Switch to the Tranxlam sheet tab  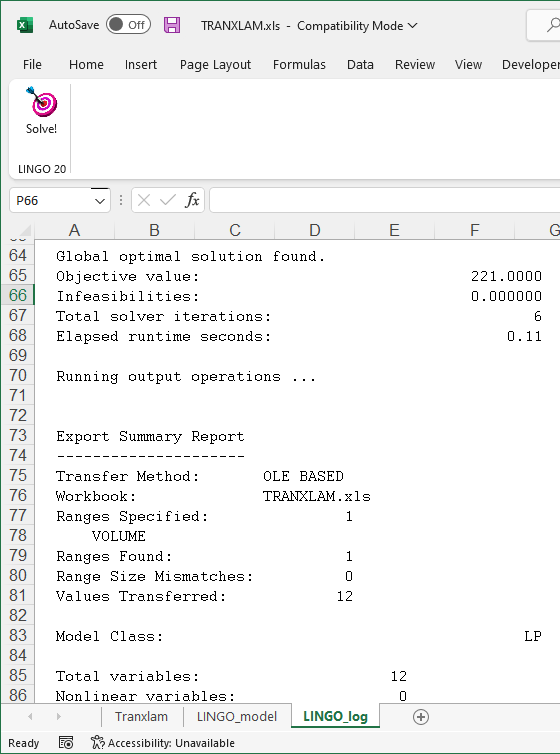[141, 716]
